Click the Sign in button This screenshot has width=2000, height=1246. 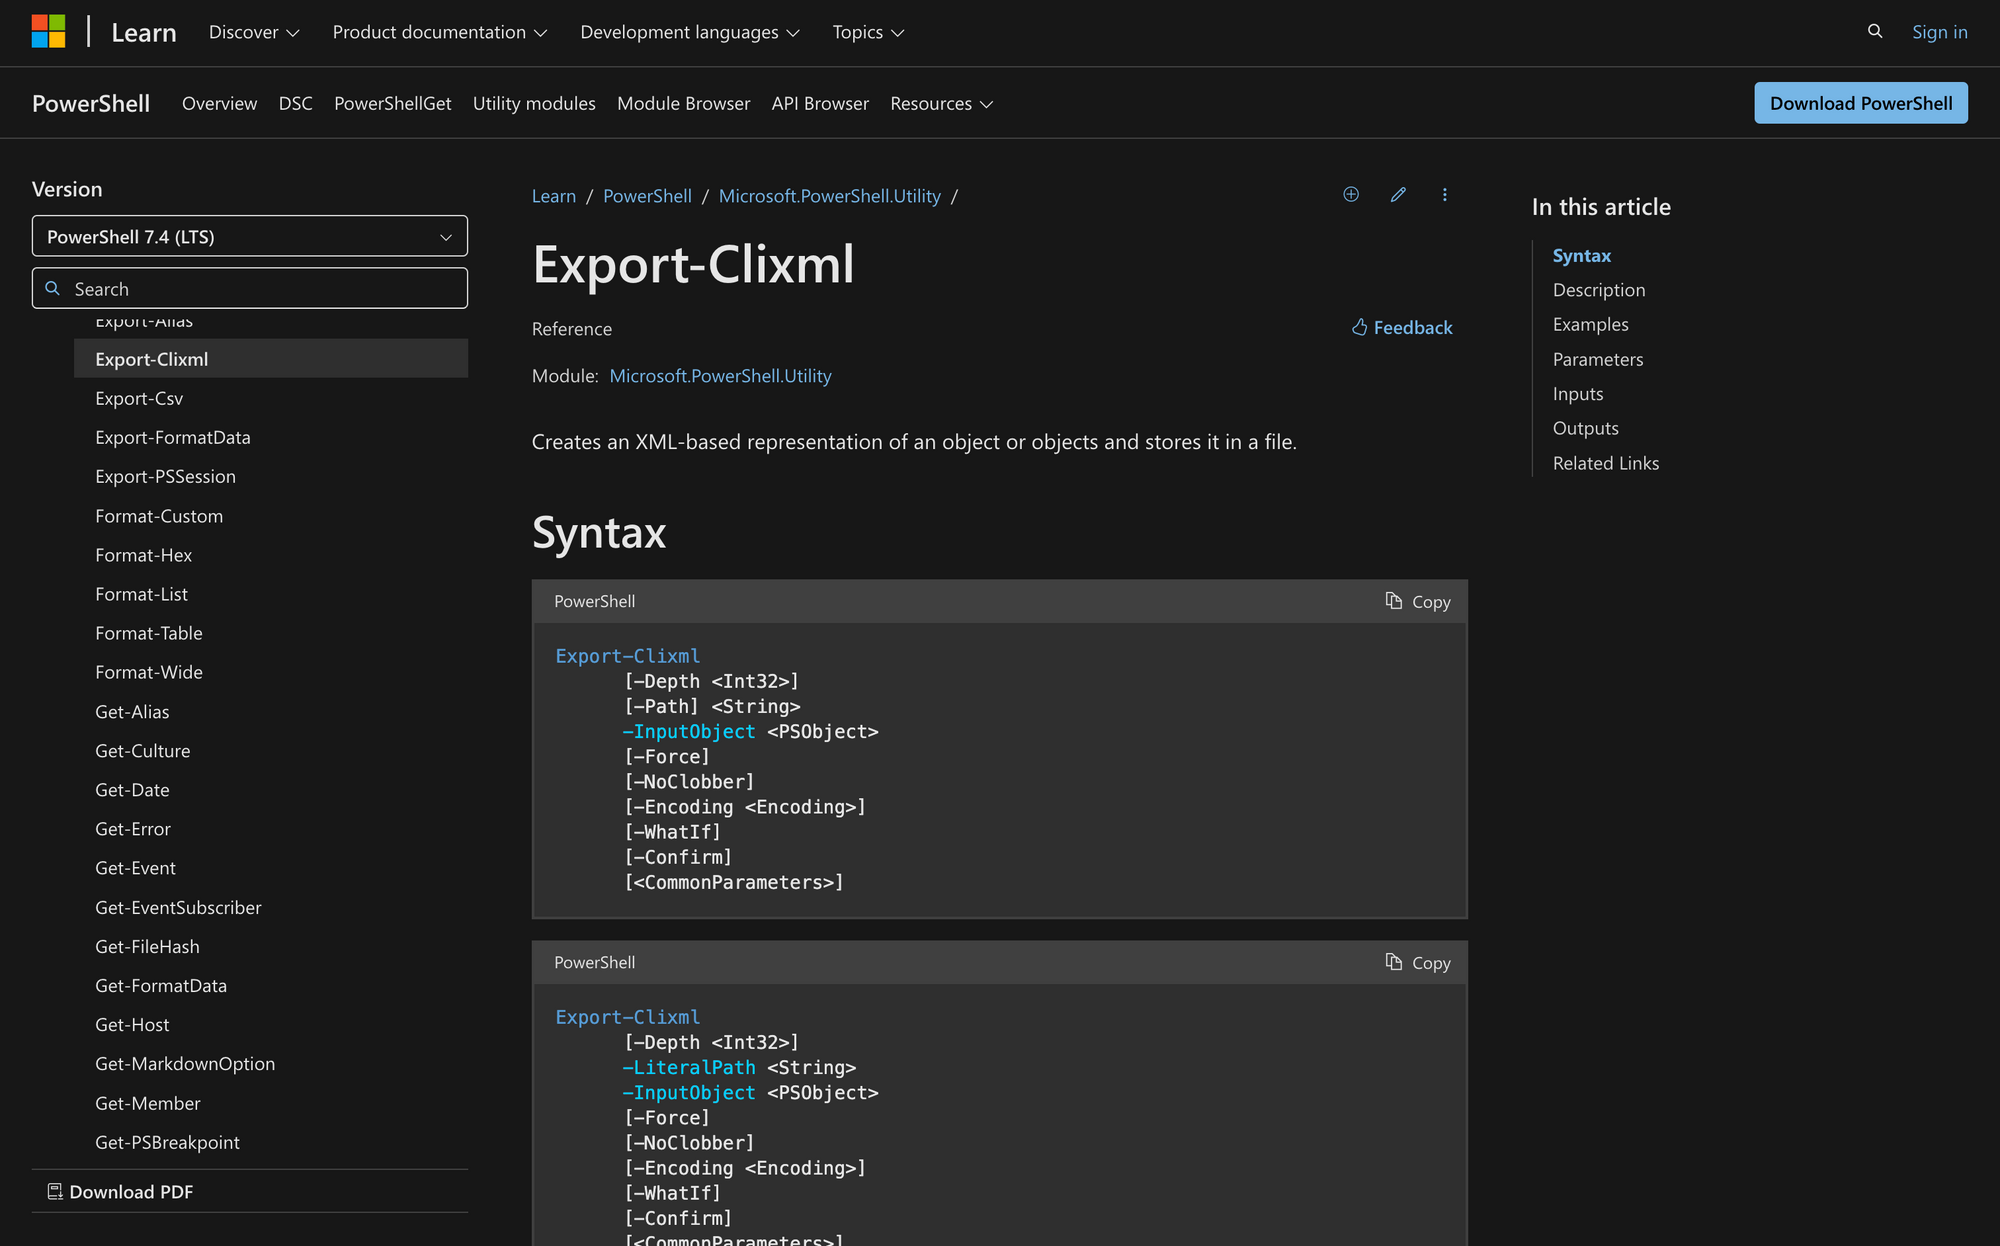tap(1941, 30)
